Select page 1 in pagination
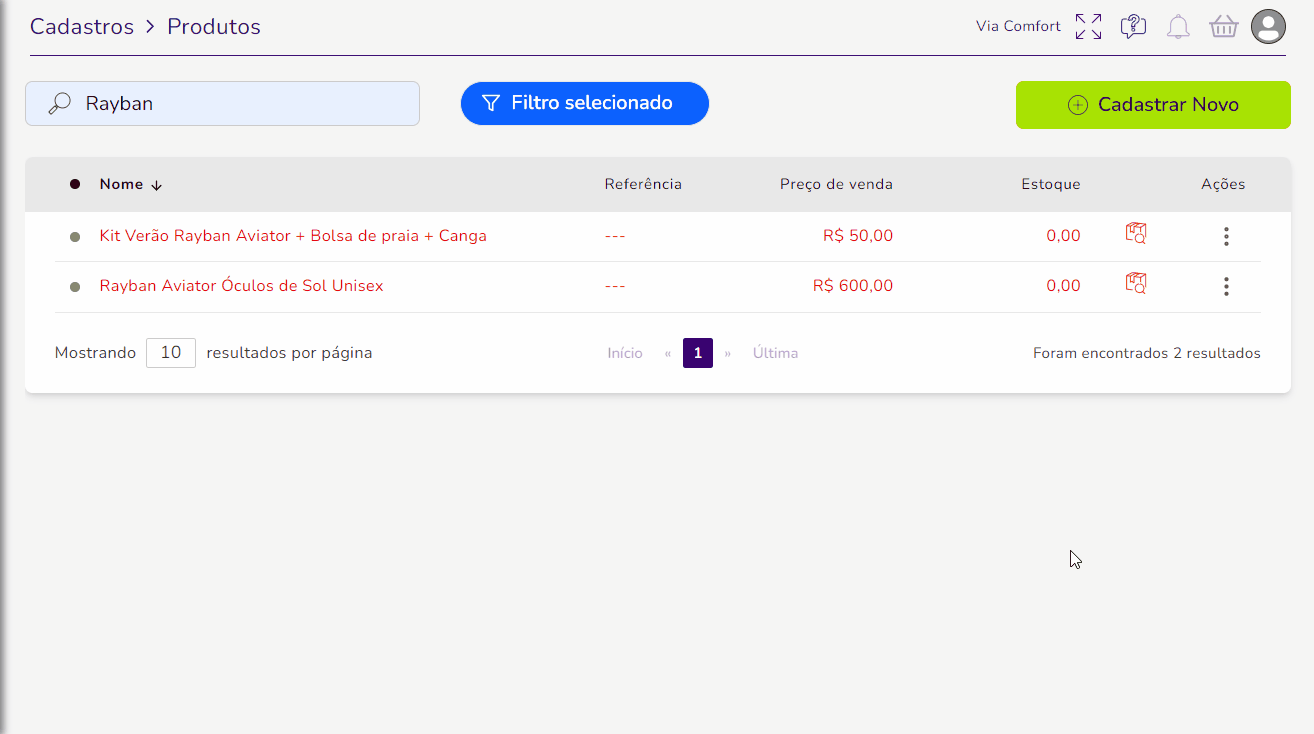 [x=698, y=353]
